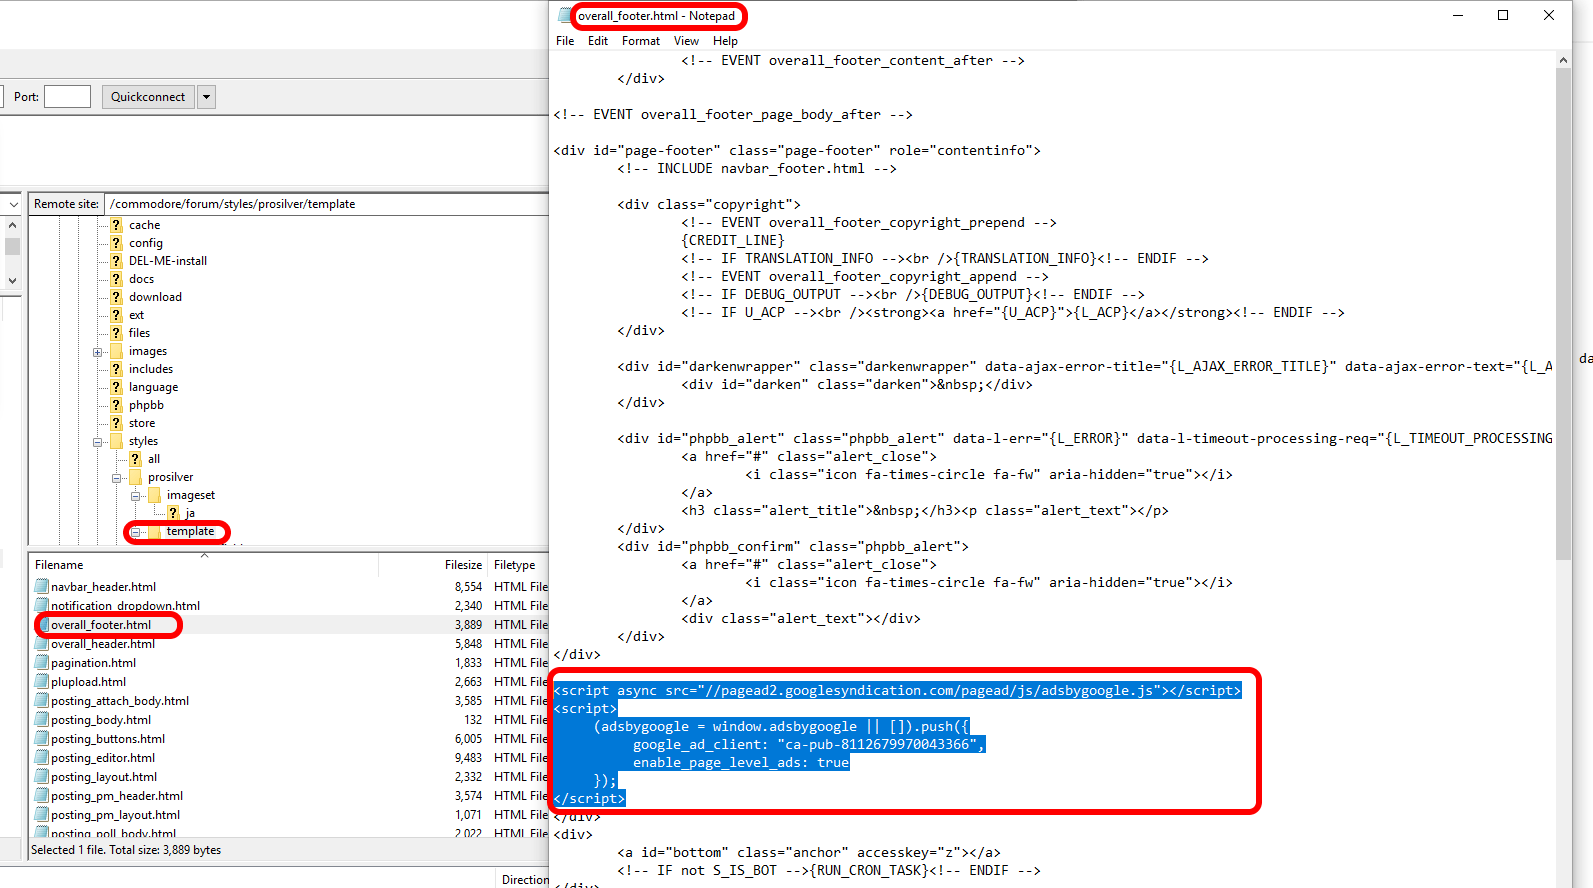Click the Port input field

pyautogui.click(x=67, y=97)
